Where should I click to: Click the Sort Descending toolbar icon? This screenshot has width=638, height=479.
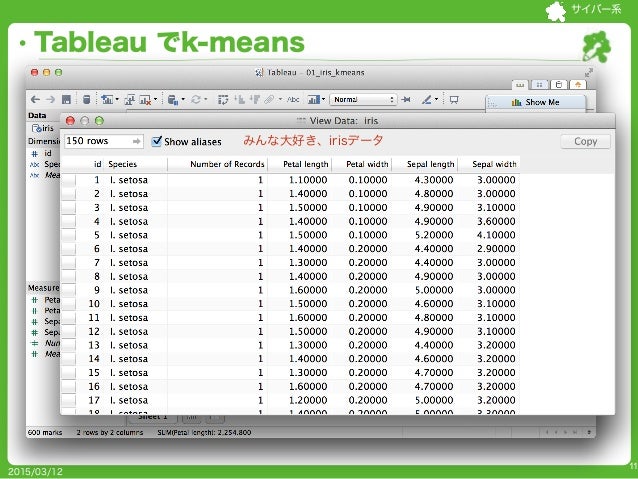pos(255,99)
